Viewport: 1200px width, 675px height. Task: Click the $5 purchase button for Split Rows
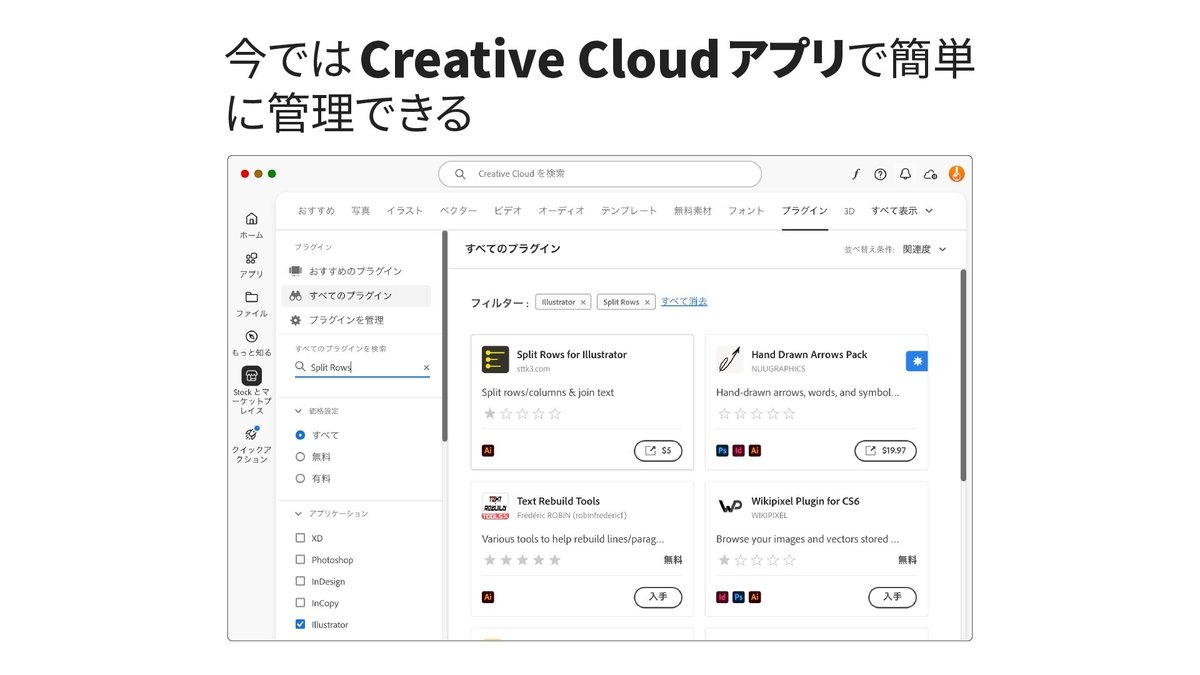tap(658, 451)
